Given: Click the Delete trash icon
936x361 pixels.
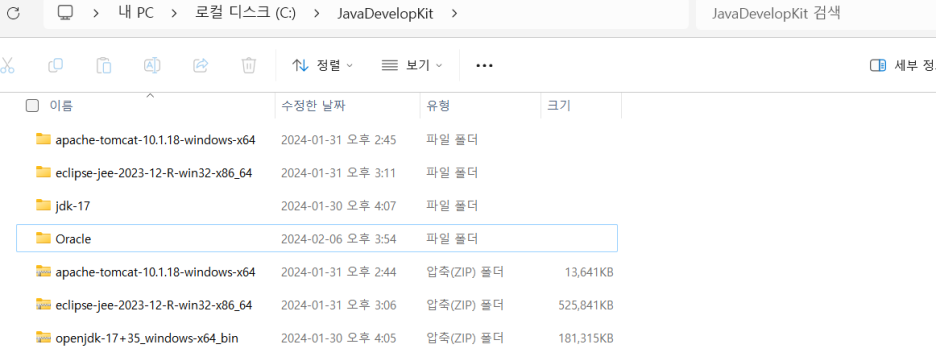Looking at the screenshot, I should (249, 65).
